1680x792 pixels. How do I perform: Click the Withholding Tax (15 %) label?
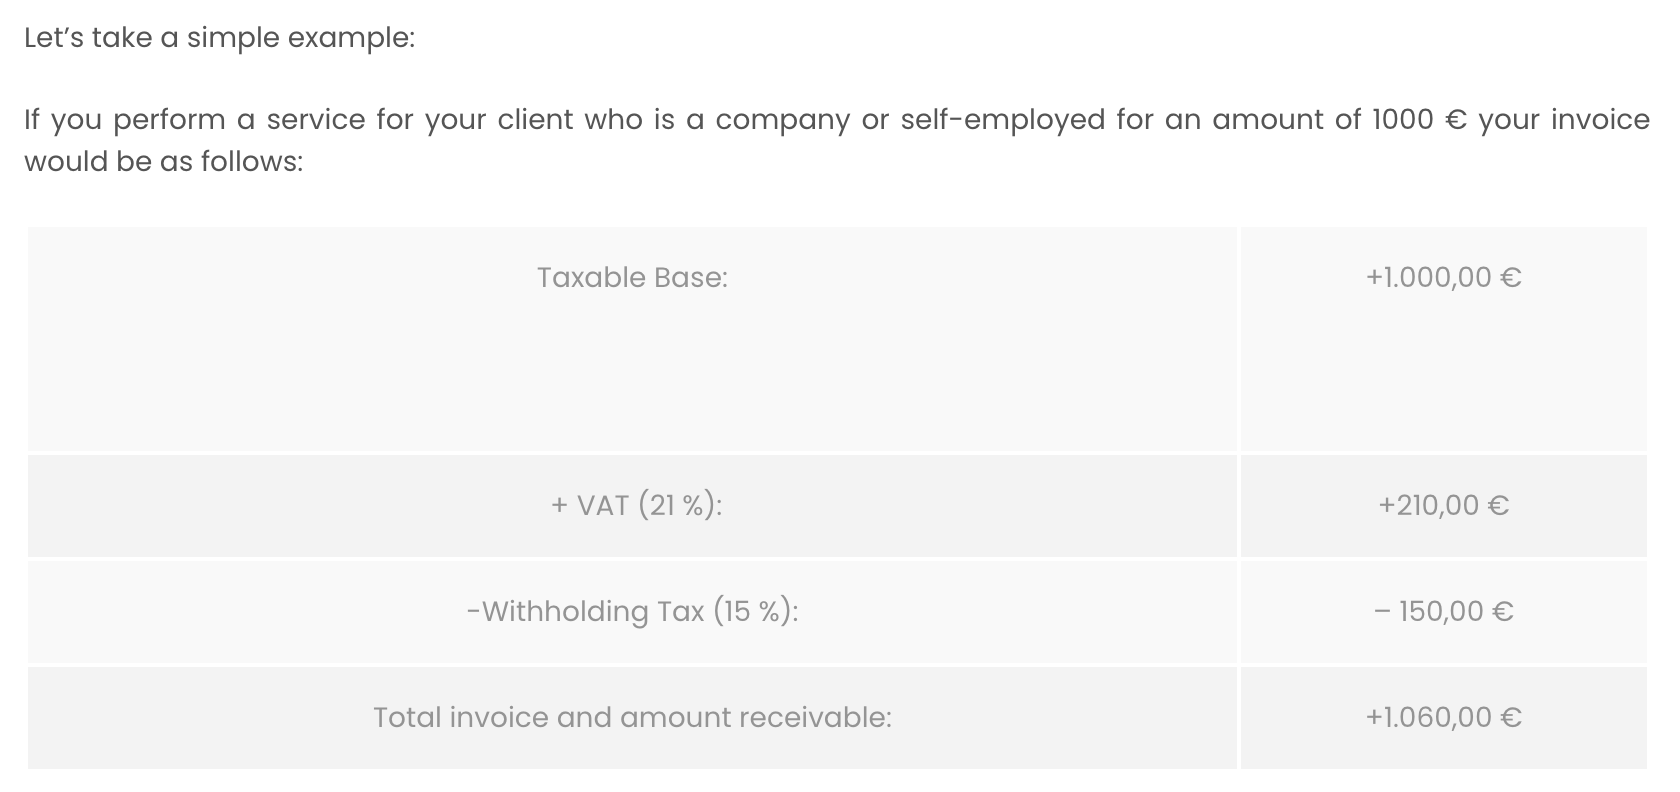[x=632, y=611]
